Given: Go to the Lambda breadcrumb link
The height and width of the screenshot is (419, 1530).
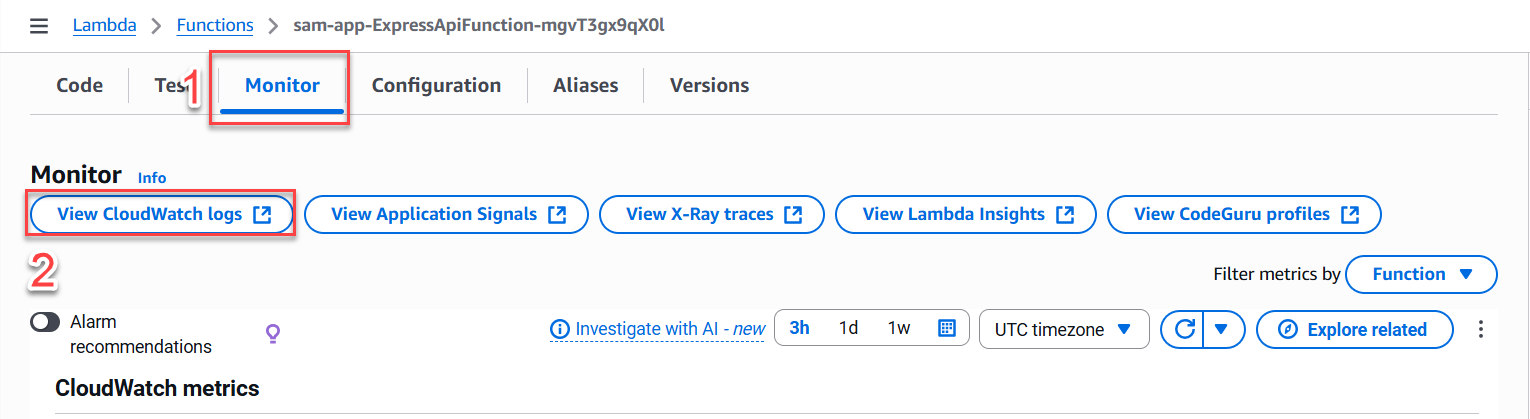Looking at the screenshot, I should (x=105, y=25).
